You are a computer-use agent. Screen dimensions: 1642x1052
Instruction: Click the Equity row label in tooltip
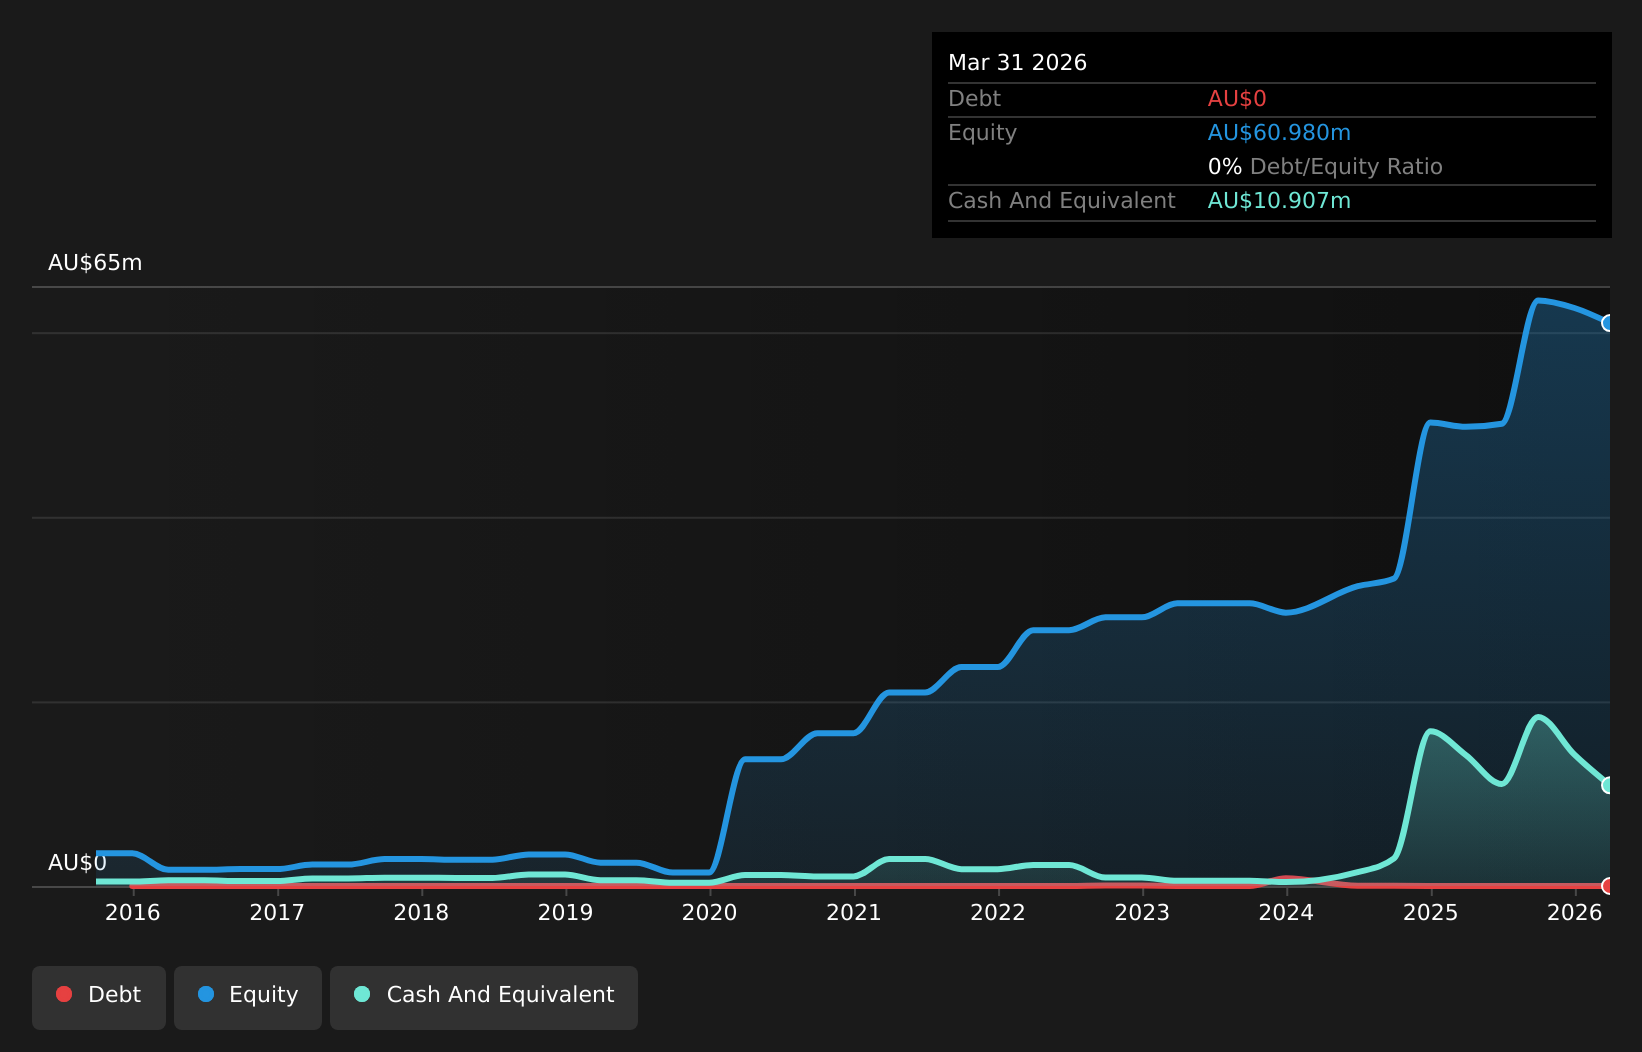[982, 133]
